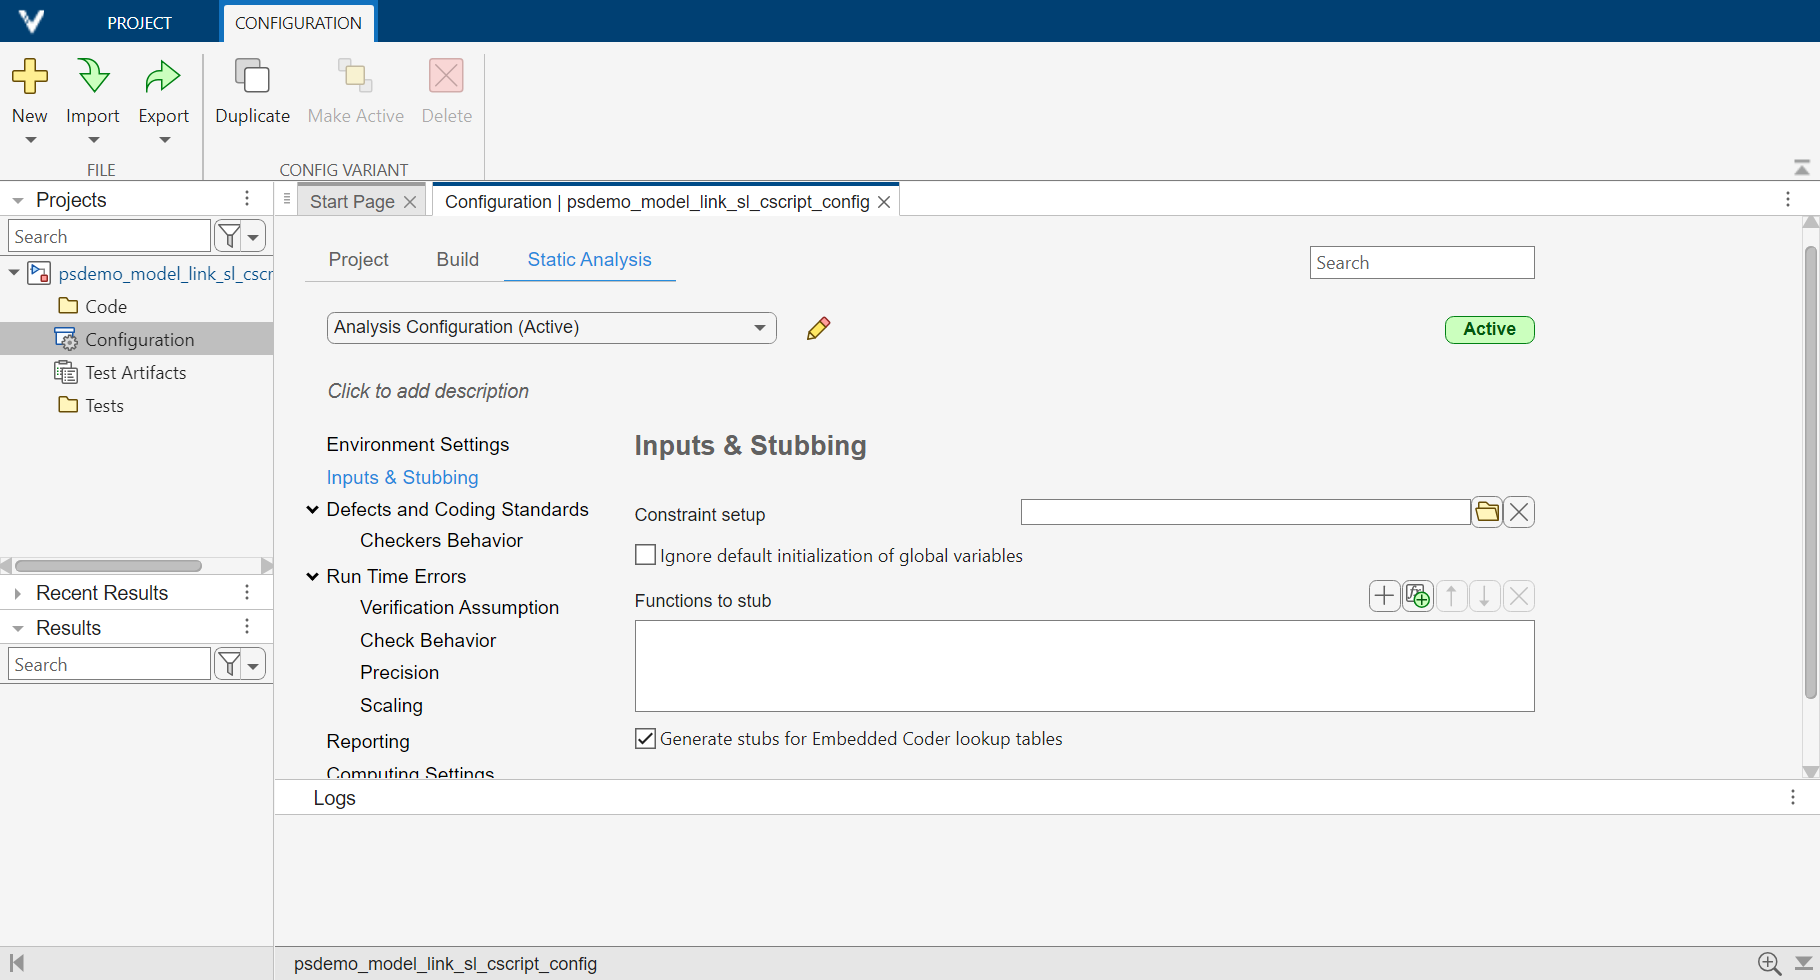Clear the constraint setup field with X icon

pos(1519,511)
